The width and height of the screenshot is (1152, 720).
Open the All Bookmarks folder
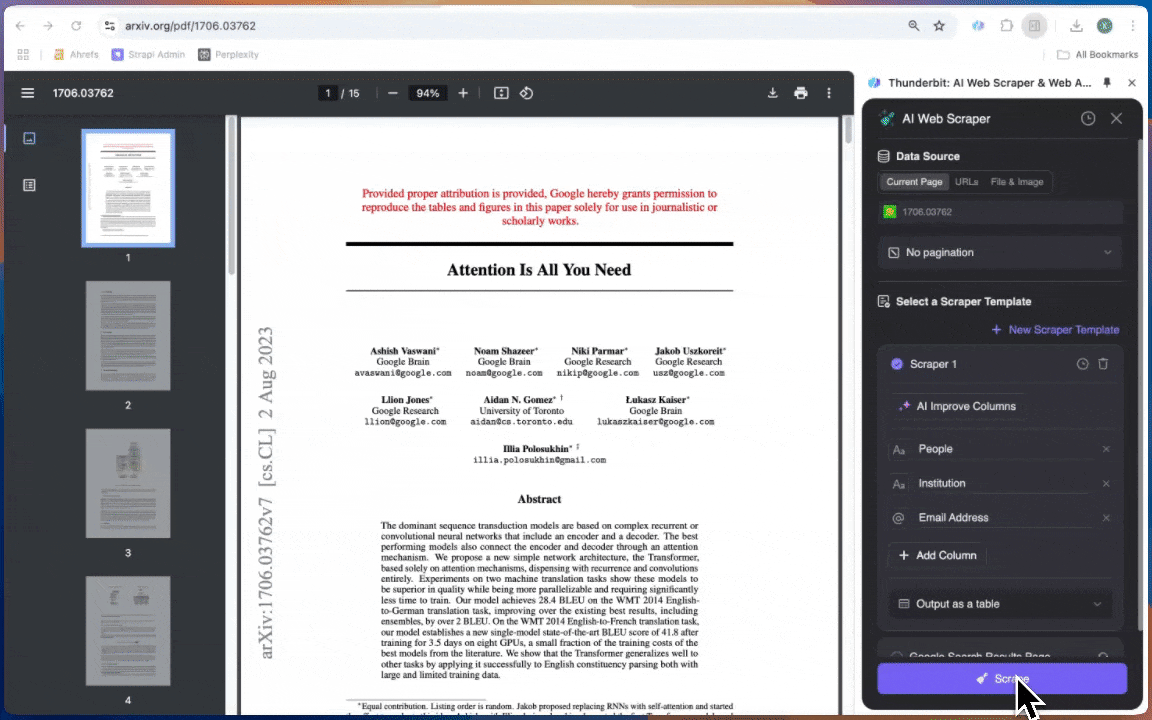point(1098,54)
